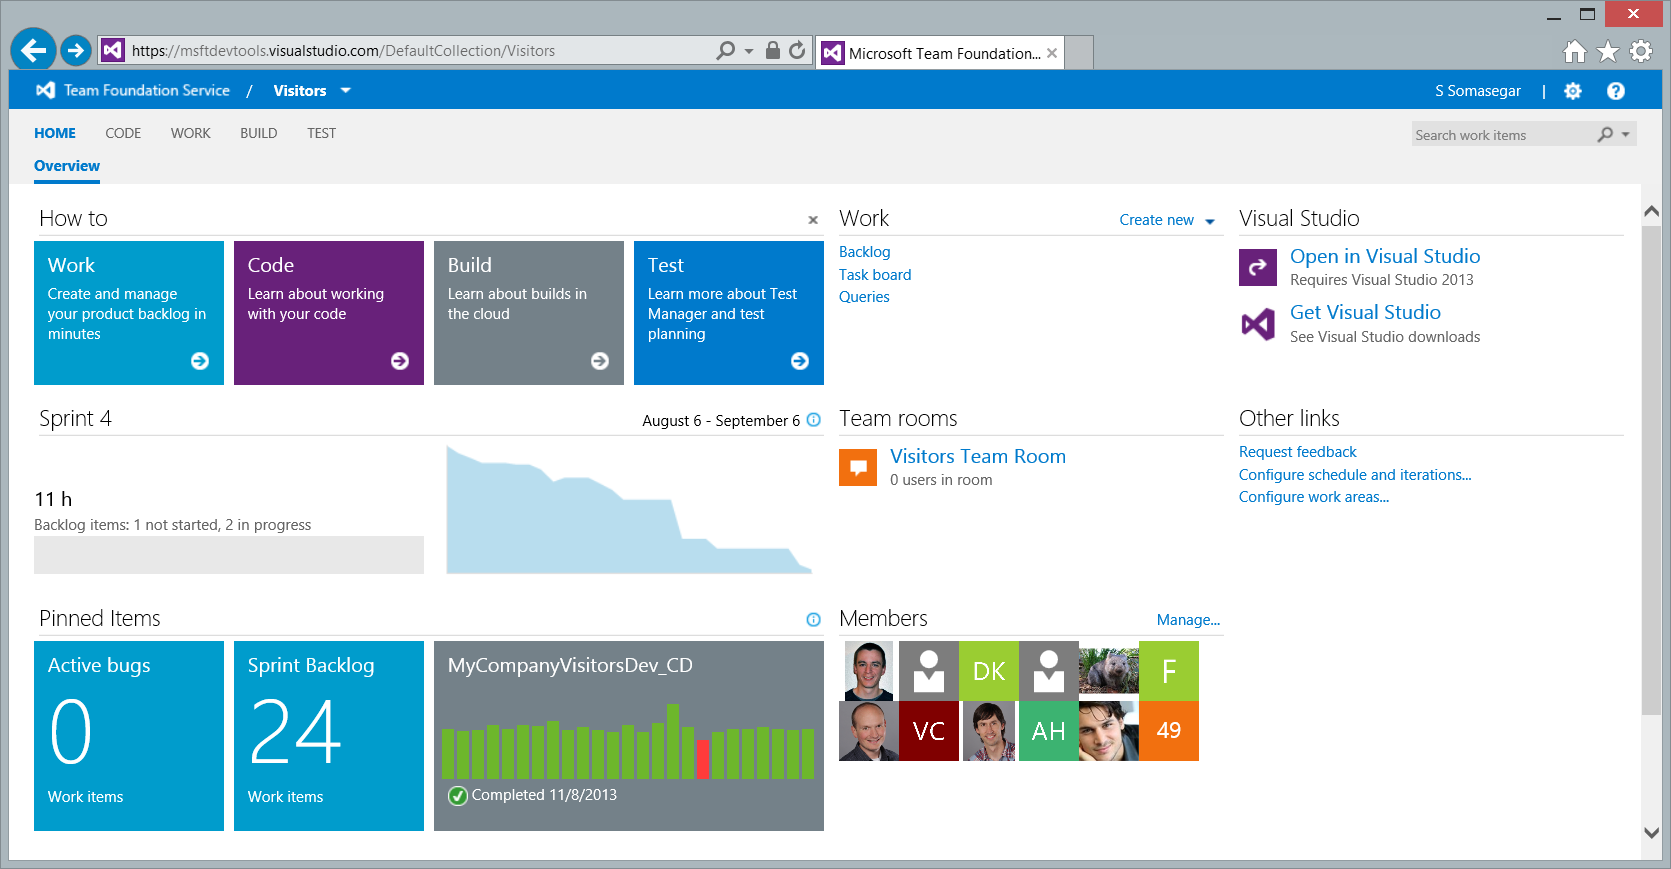Click the browser refresh icon
1671x869 pixels.
click(x=797, y=50)
